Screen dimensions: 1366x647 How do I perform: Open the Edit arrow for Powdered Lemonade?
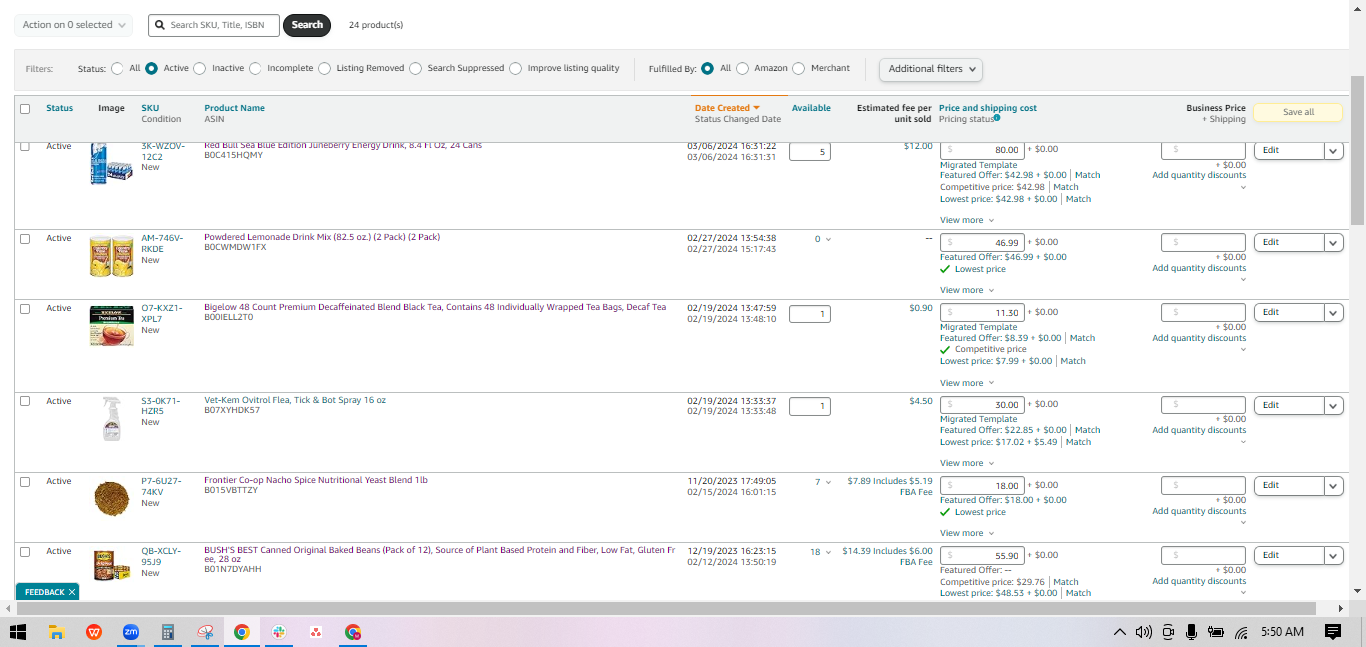point(1333,242)
